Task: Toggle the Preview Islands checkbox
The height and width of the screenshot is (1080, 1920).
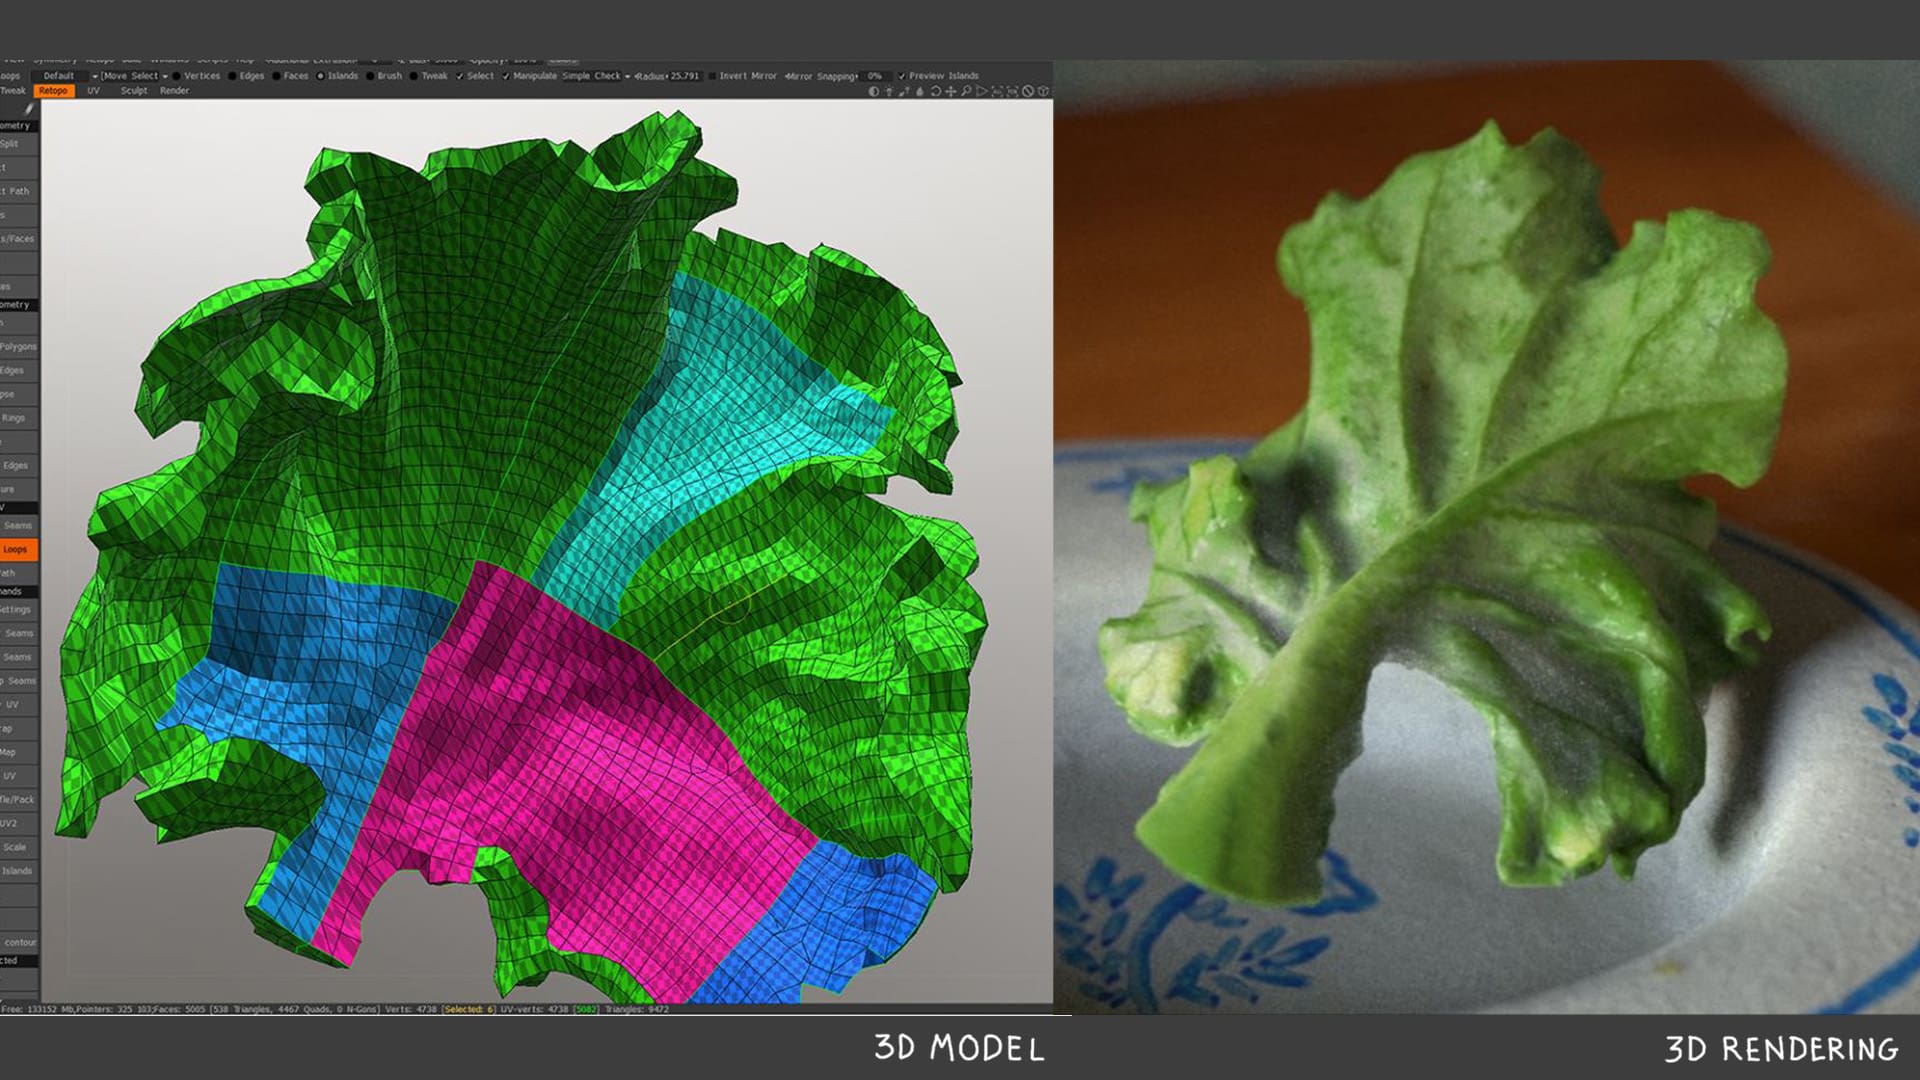Action: [938, 76]
